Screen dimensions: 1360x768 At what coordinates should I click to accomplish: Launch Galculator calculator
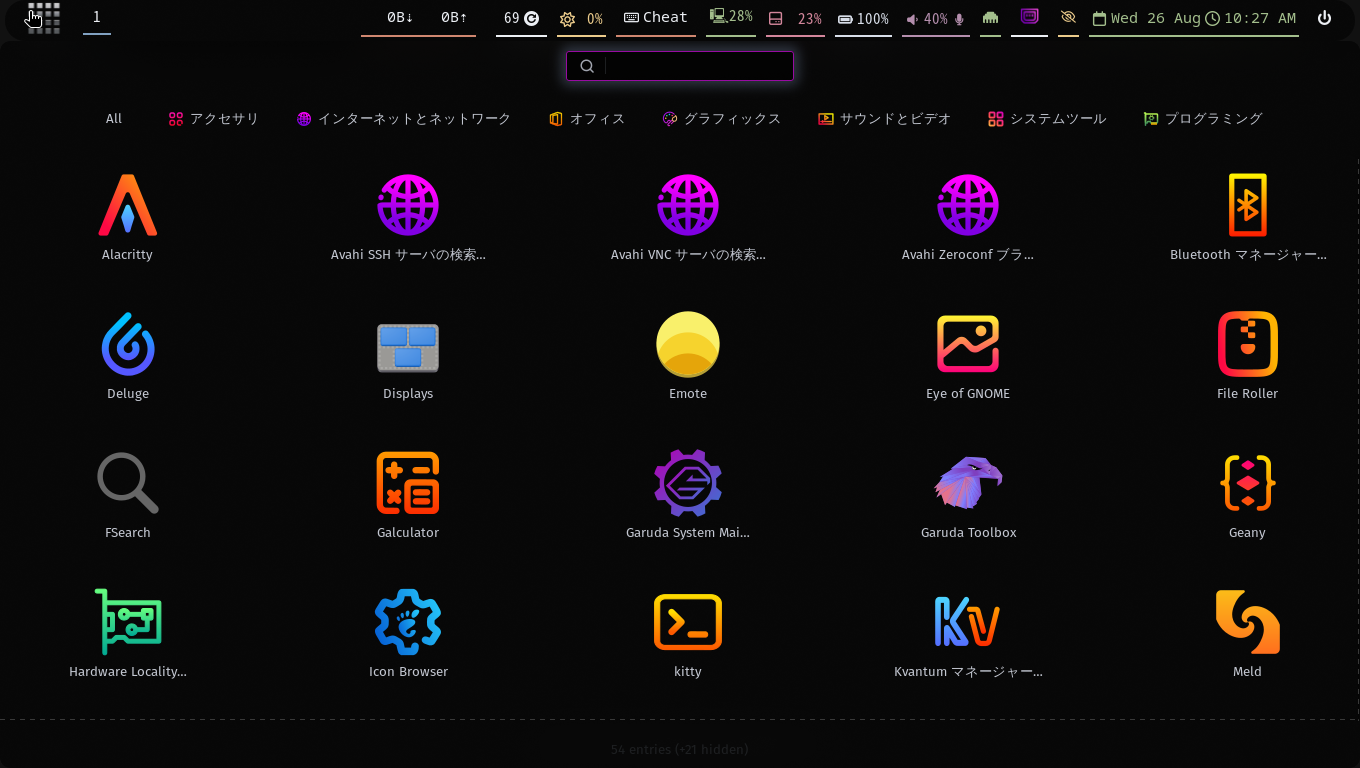tap(408, 496)
